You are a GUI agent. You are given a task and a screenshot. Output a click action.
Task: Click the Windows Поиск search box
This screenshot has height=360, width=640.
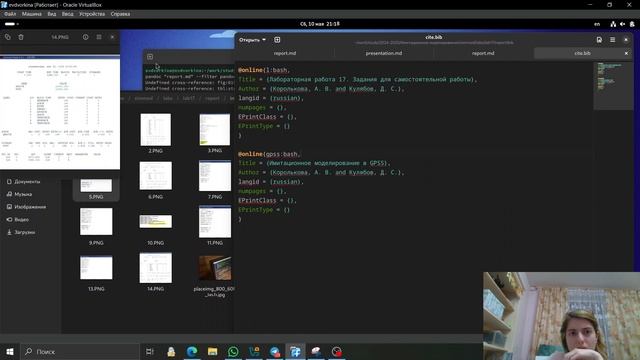80,351
